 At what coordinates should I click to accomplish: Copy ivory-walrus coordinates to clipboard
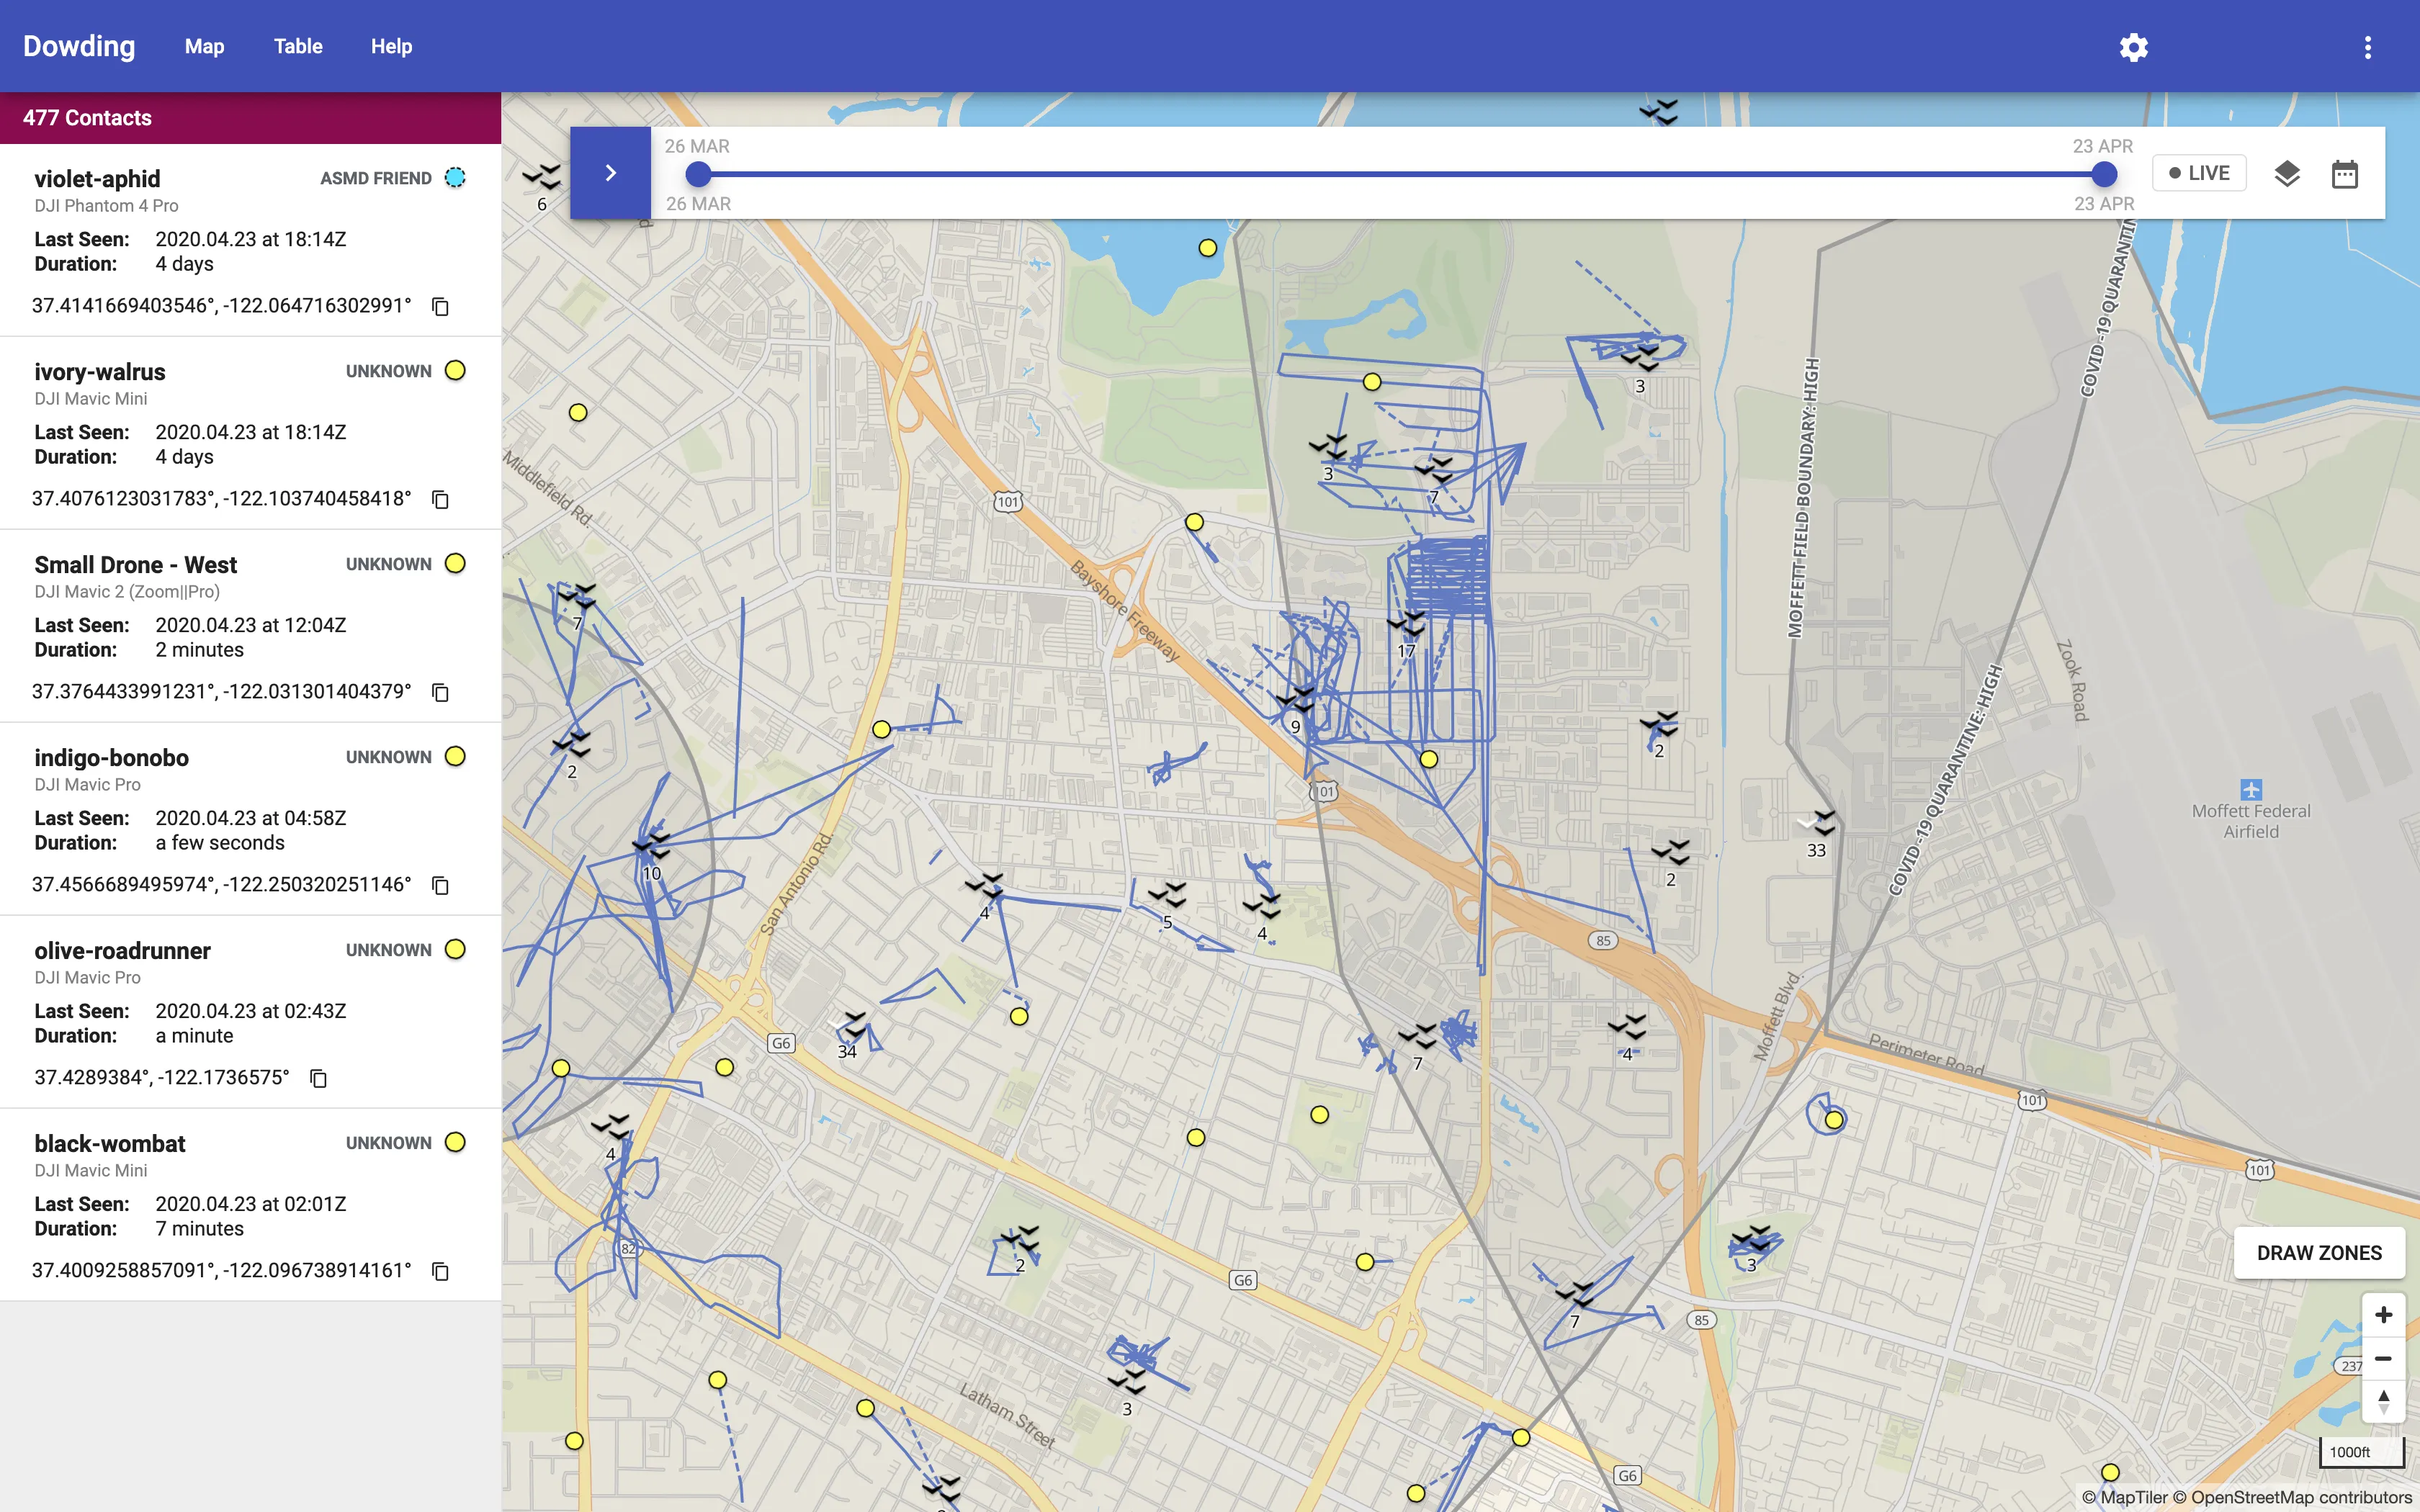pos(440,499)
